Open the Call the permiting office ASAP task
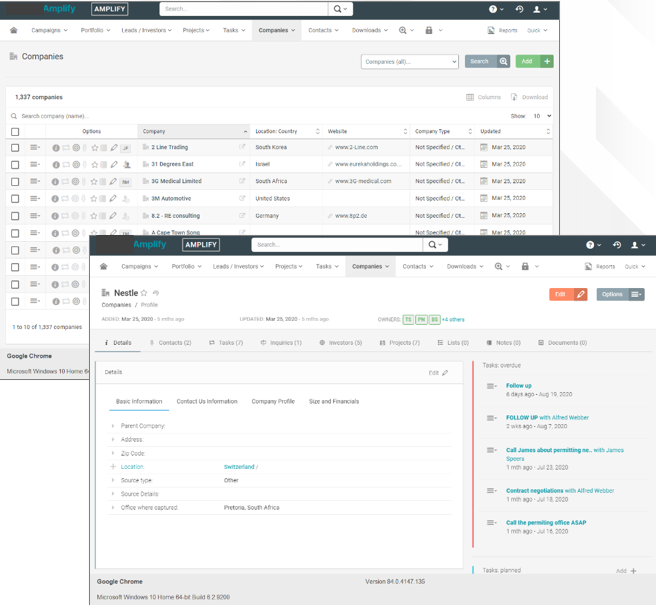Viewport: 656px width, 605px height. (x=546, y=523)
